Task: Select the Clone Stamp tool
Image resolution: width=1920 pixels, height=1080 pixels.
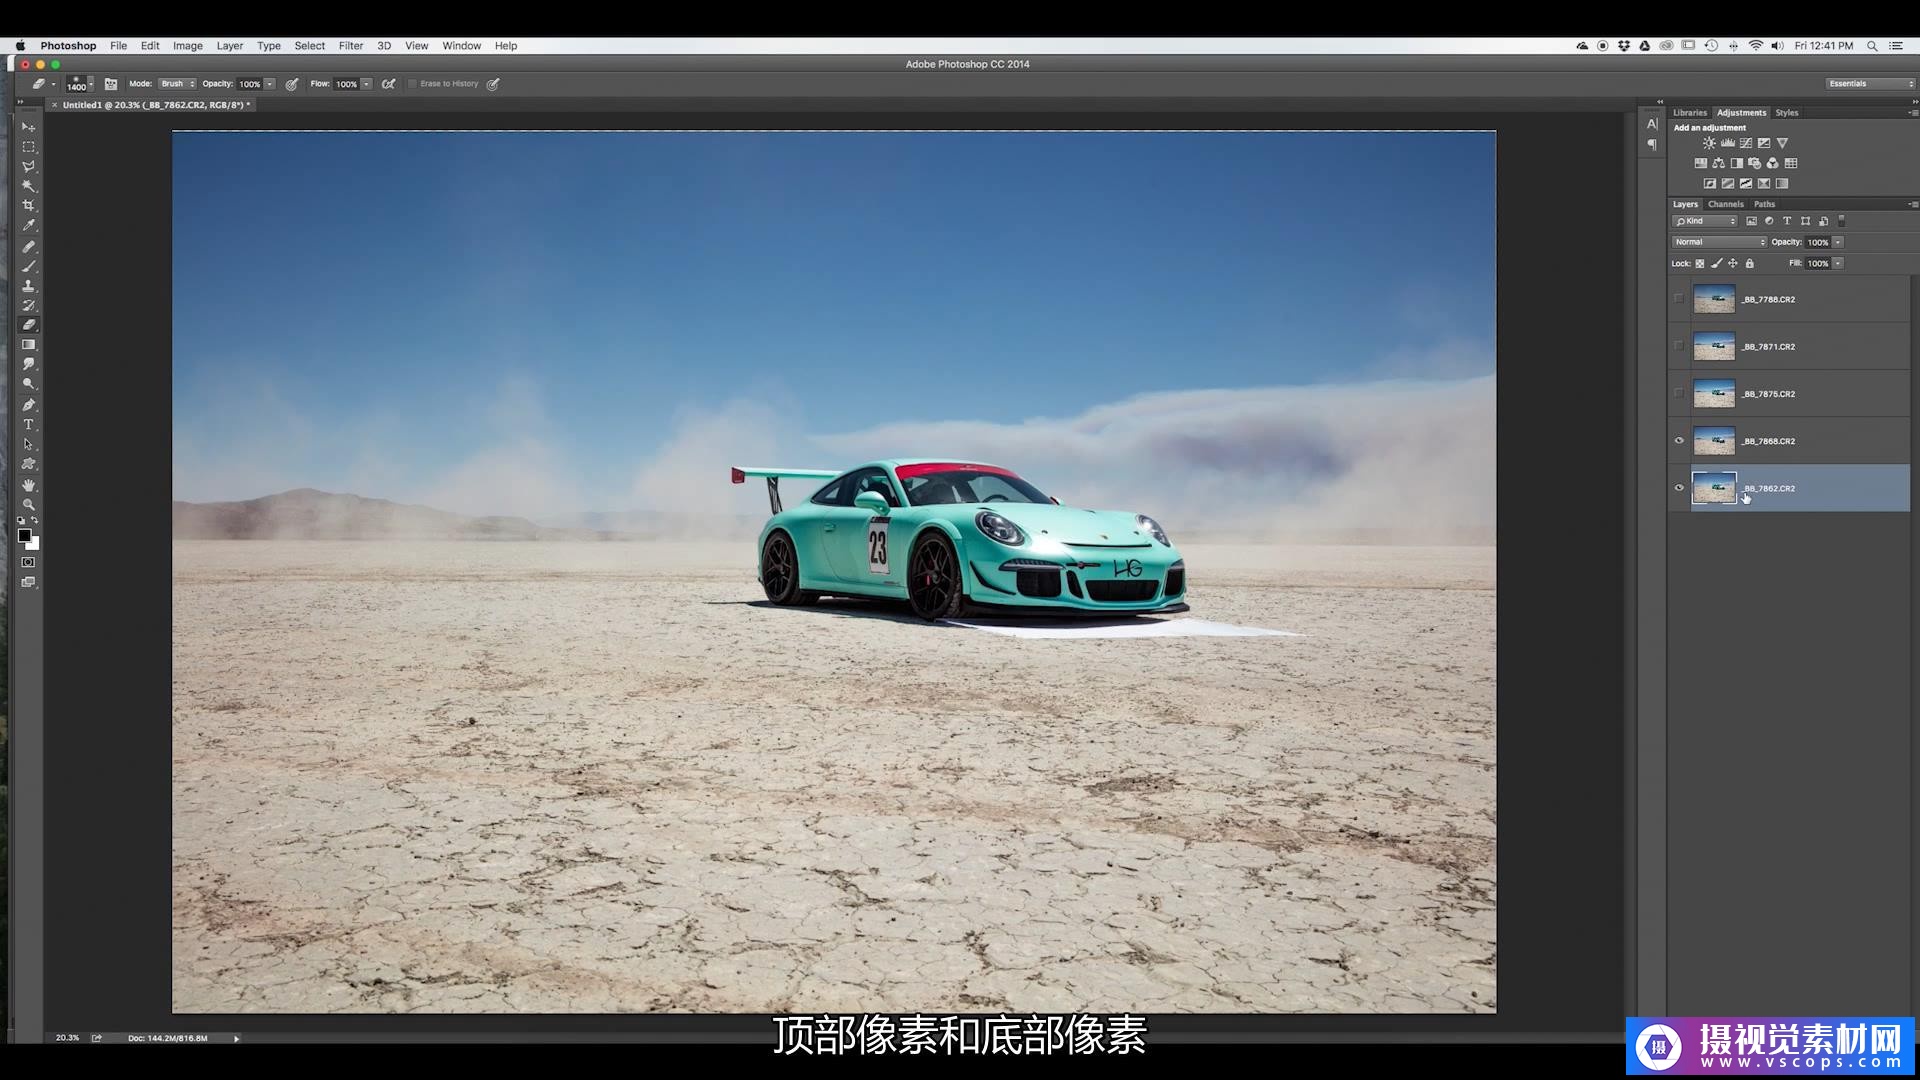Action: (x=28, y=286)
